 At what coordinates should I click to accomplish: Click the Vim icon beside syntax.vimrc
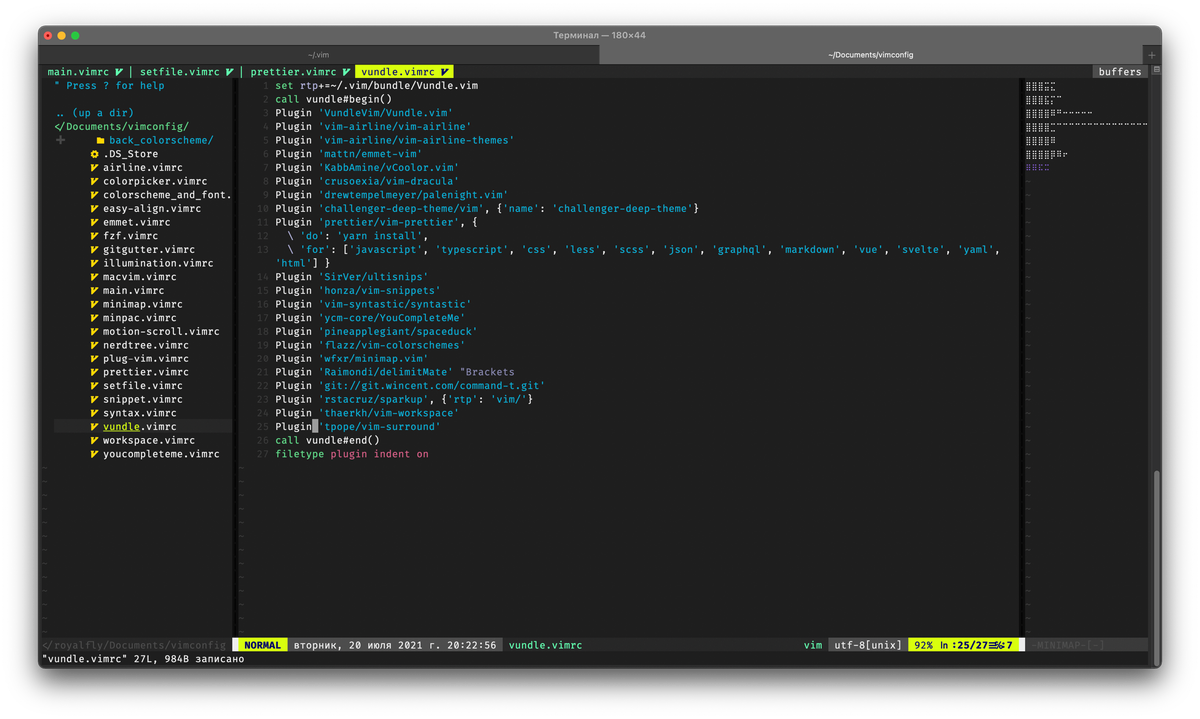pos(95,413)
